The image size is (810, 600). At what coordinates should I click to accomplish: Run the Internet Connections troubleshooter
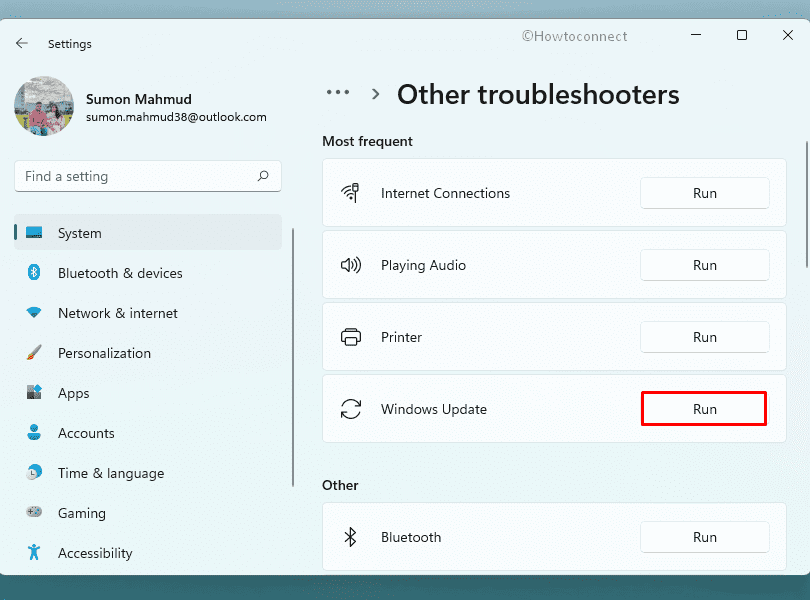pyautogui.click(x=705, y=193)
